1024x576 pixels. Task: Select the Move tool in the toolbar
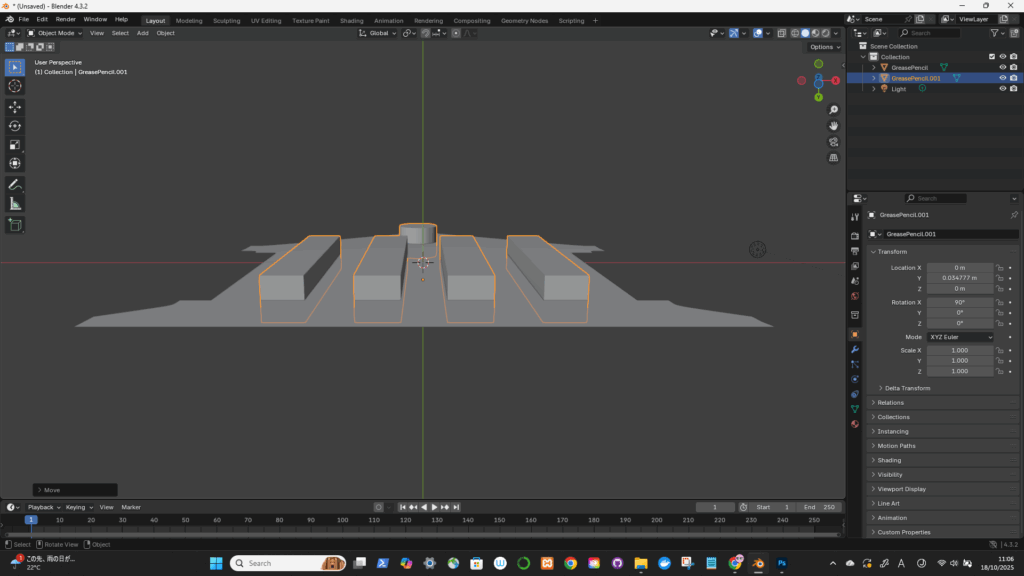[x=15, y=106]
